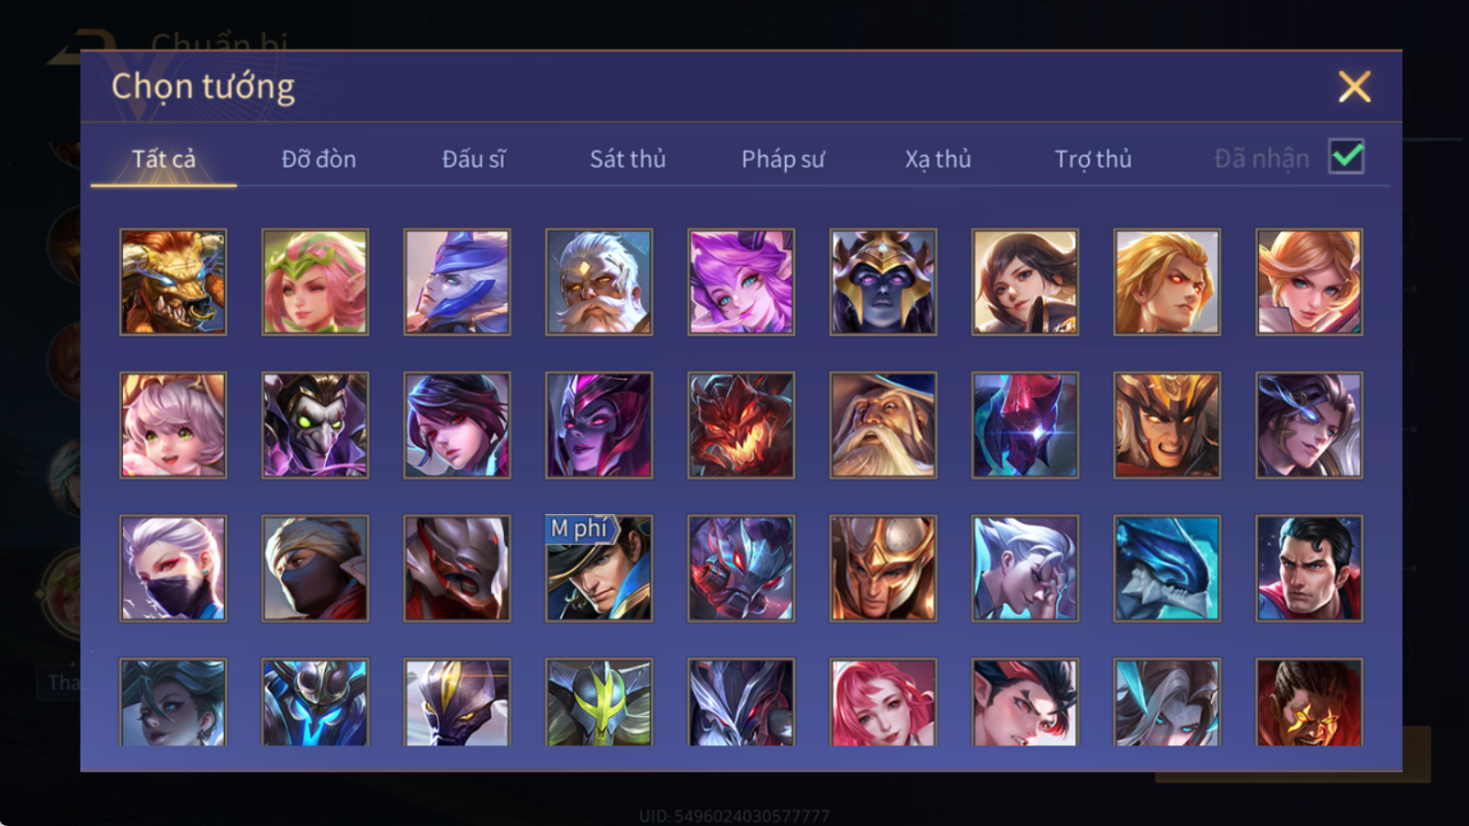Choose the red fire demon hero

[741, 425]
